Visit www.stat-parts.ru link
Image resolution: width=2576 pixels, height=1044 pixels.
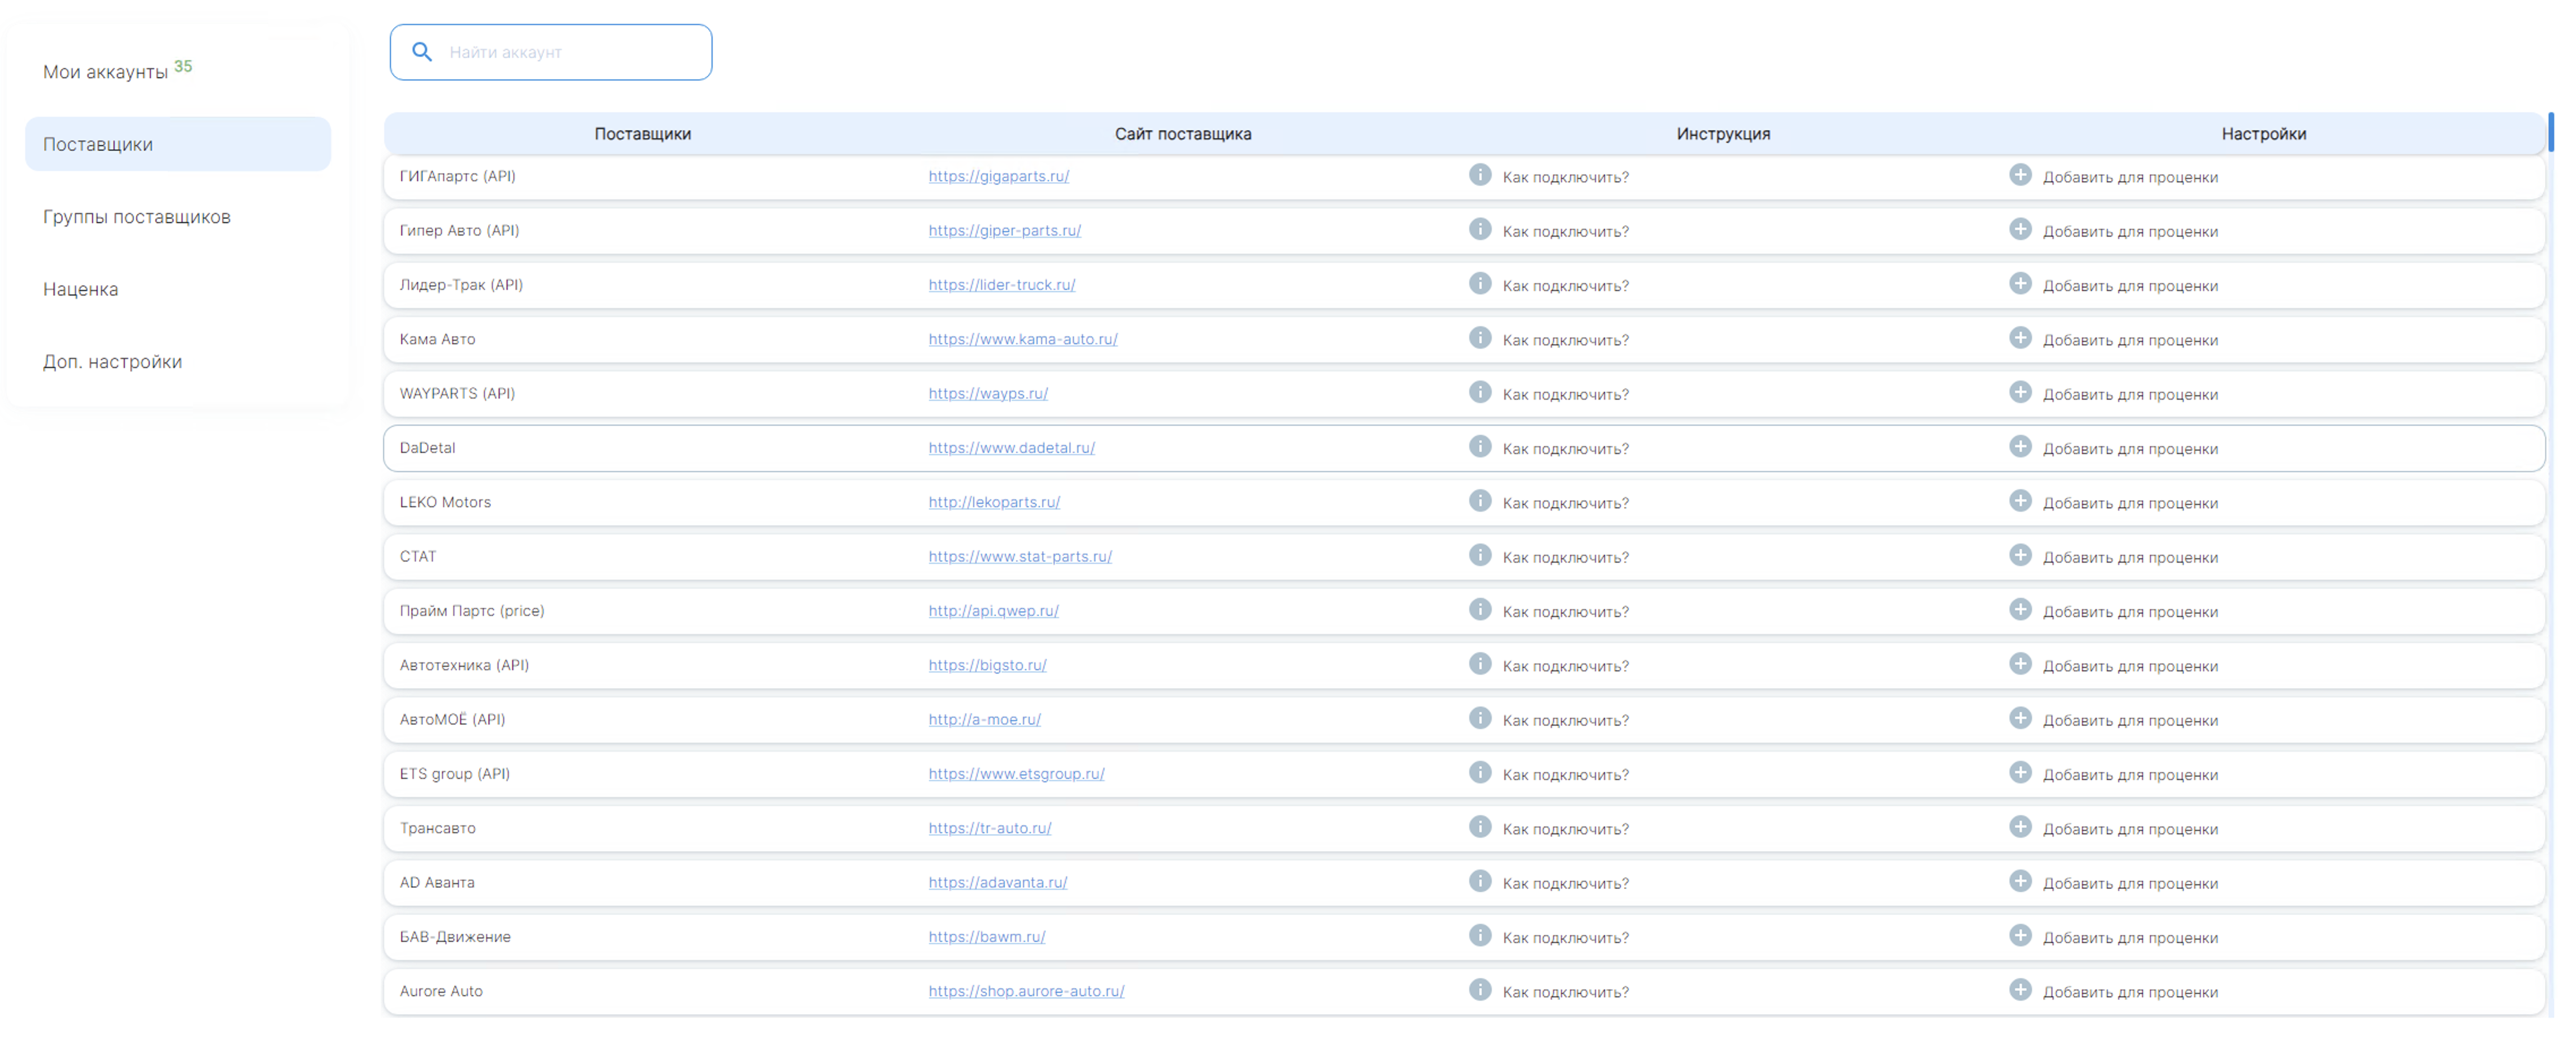[x=1019, y=556]
